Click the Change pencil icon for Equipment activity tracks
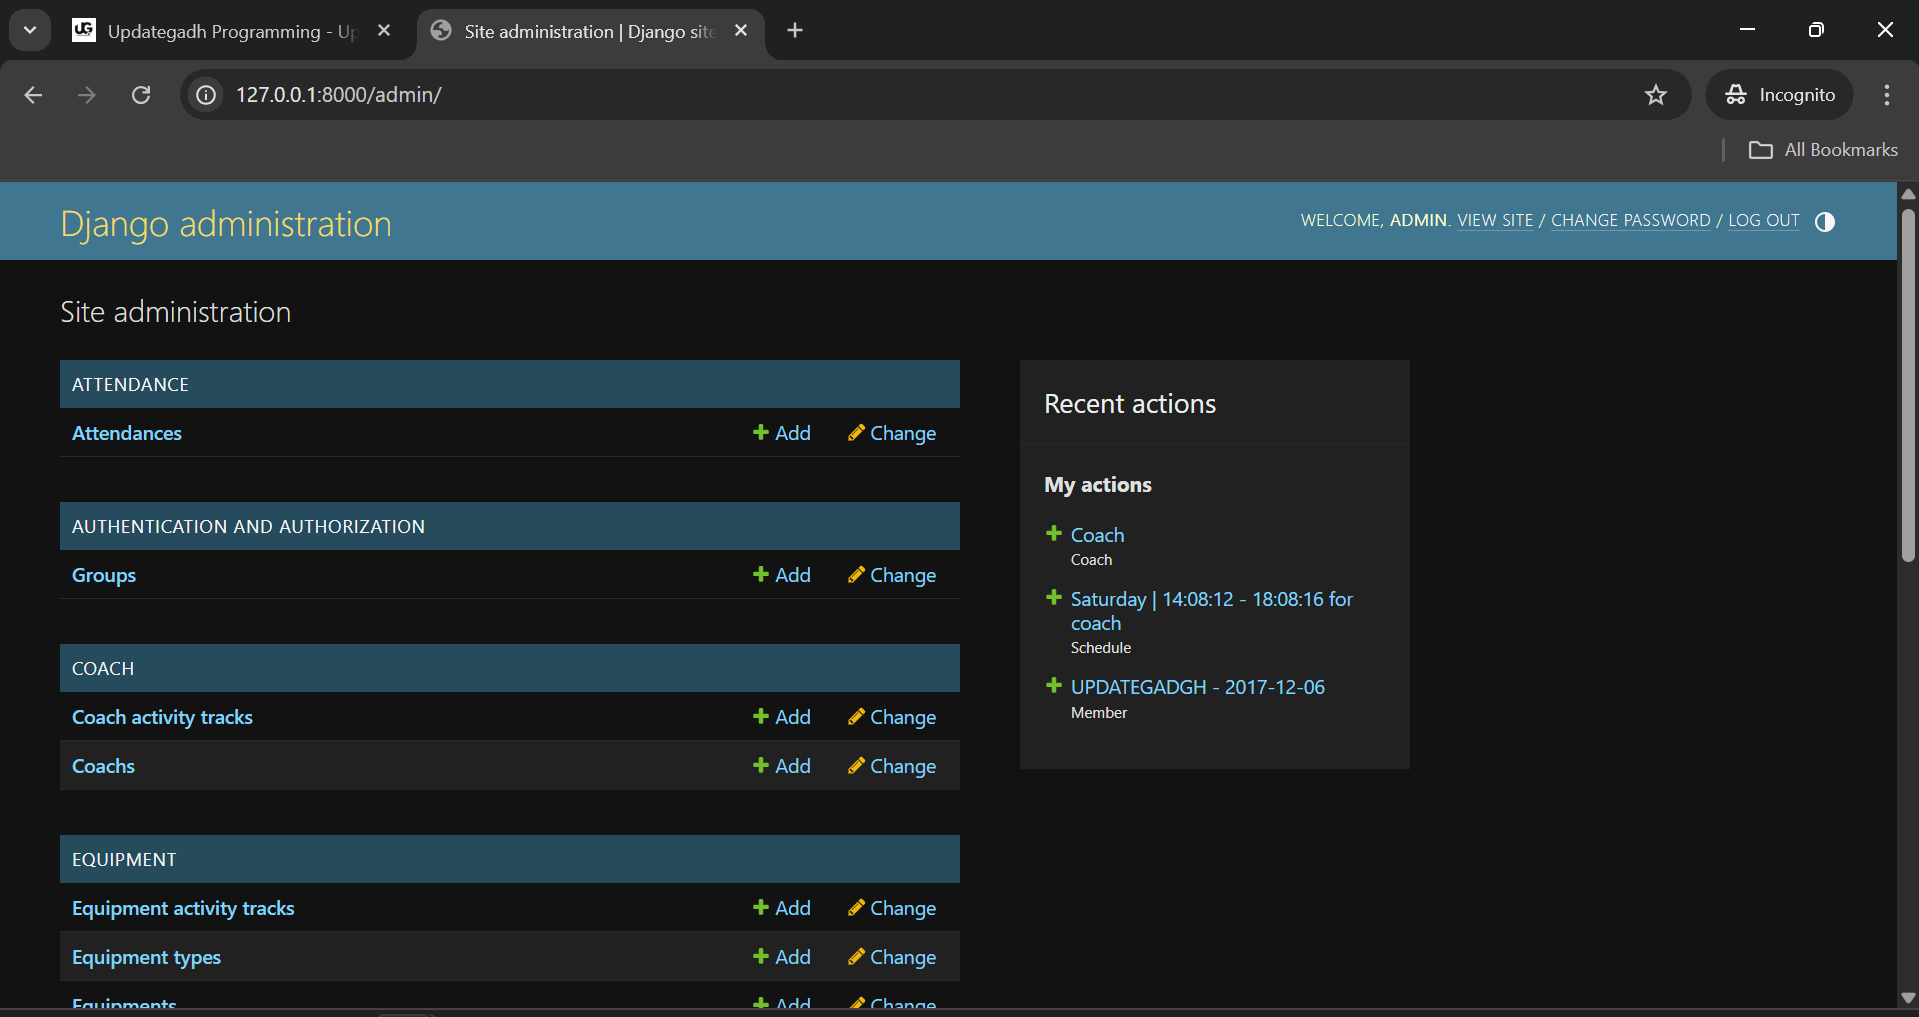The width and height of the screenshot is (1919, 1017). [857, 908]
